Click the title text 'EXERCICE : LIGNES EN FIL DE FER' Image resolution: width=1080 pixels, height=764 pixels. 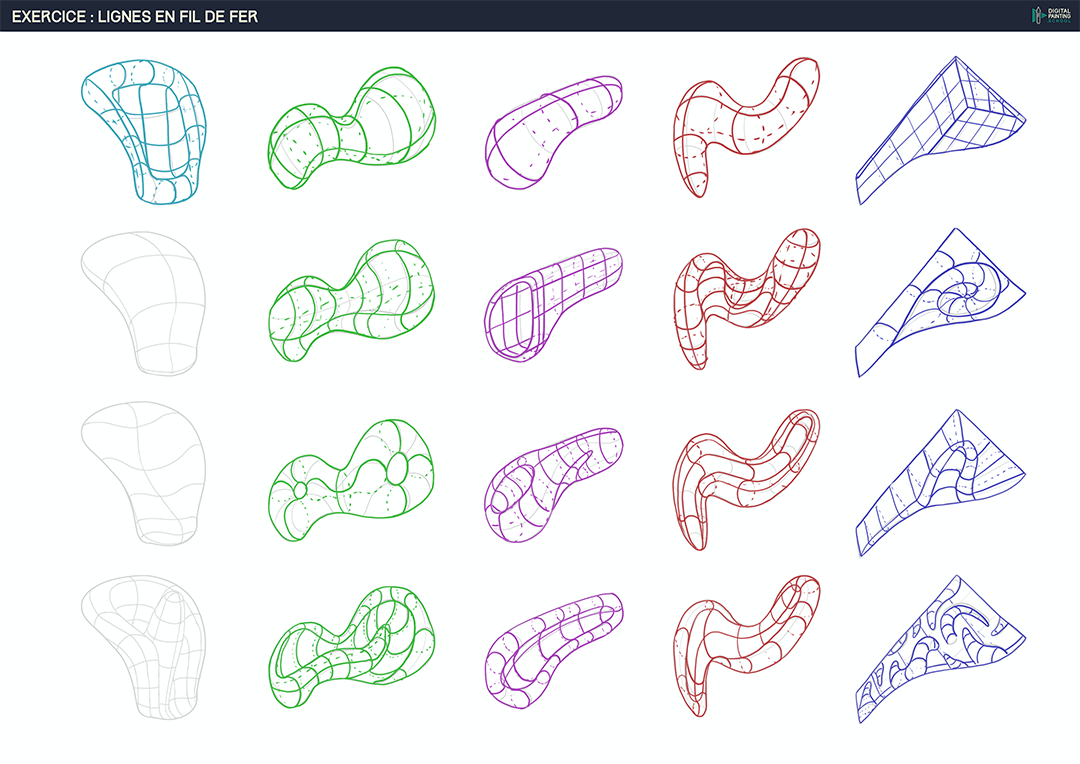click(x=134, y=16)
